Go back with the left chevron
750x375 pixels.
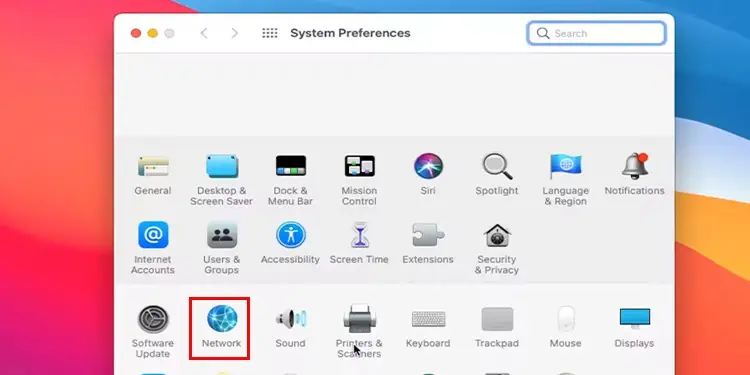pyautogui.click(x=204, y=33)
